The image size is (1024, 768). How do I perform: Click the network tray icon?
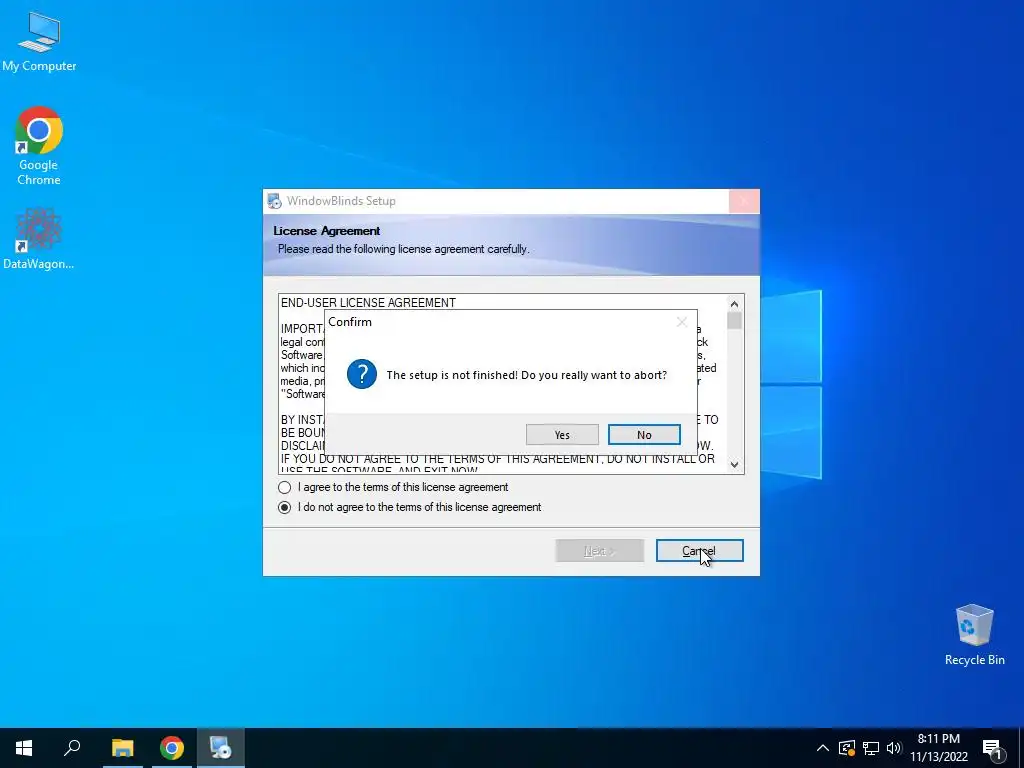871,748
